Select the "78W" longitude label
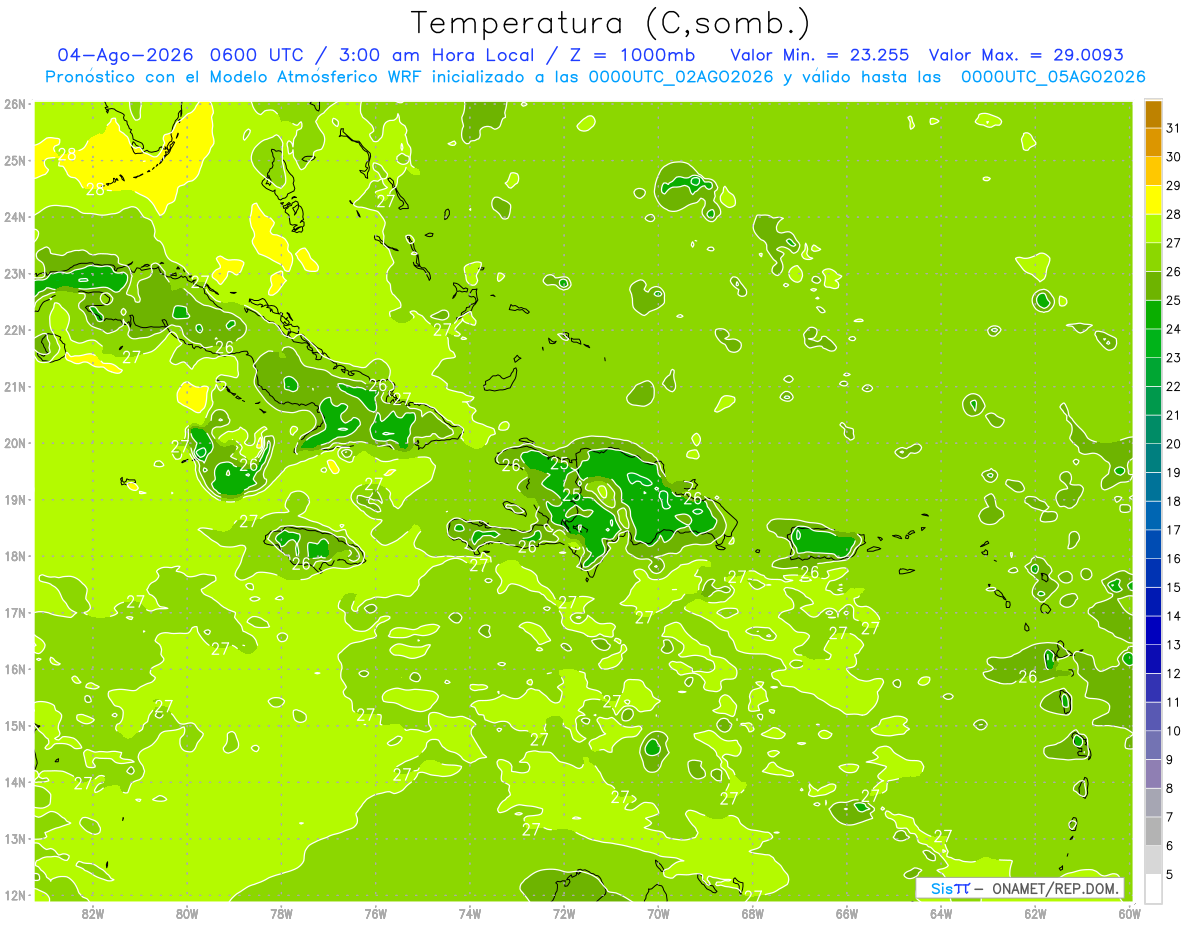The width and height of the screenshot is (1200, 927). (281, 913)
